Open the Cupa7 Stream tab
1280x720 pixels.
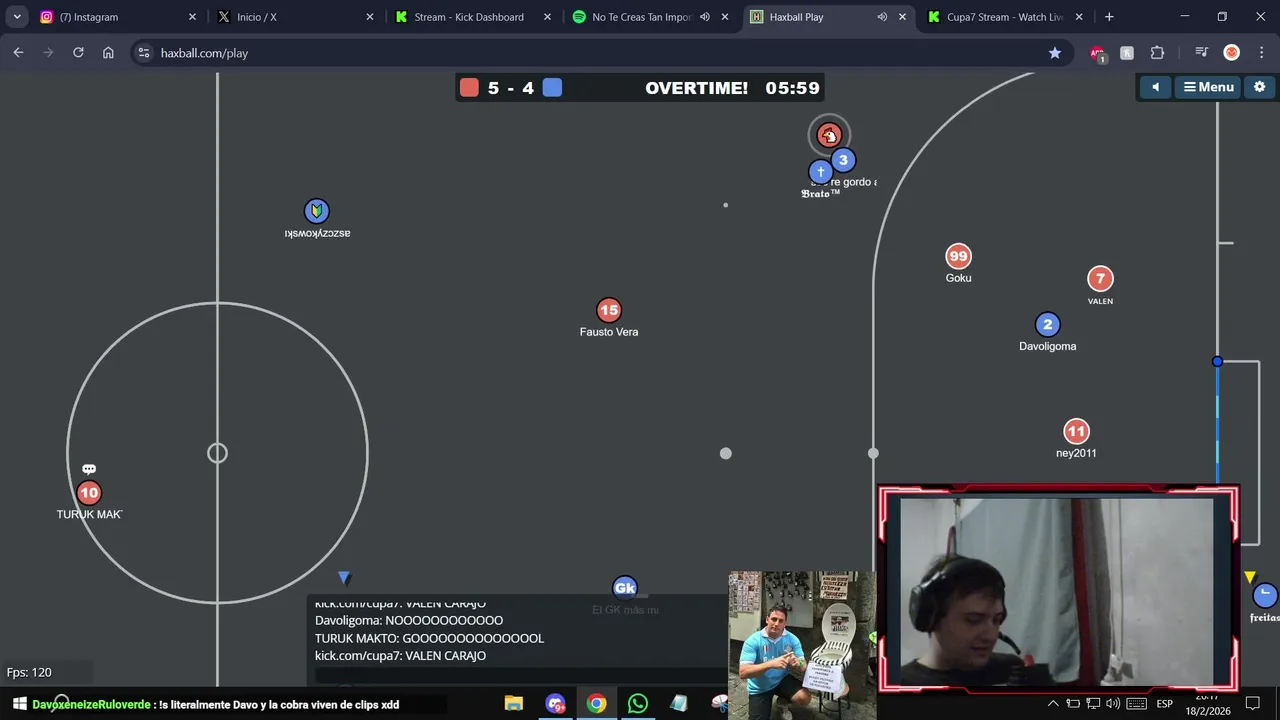(x=1007, y=17)
